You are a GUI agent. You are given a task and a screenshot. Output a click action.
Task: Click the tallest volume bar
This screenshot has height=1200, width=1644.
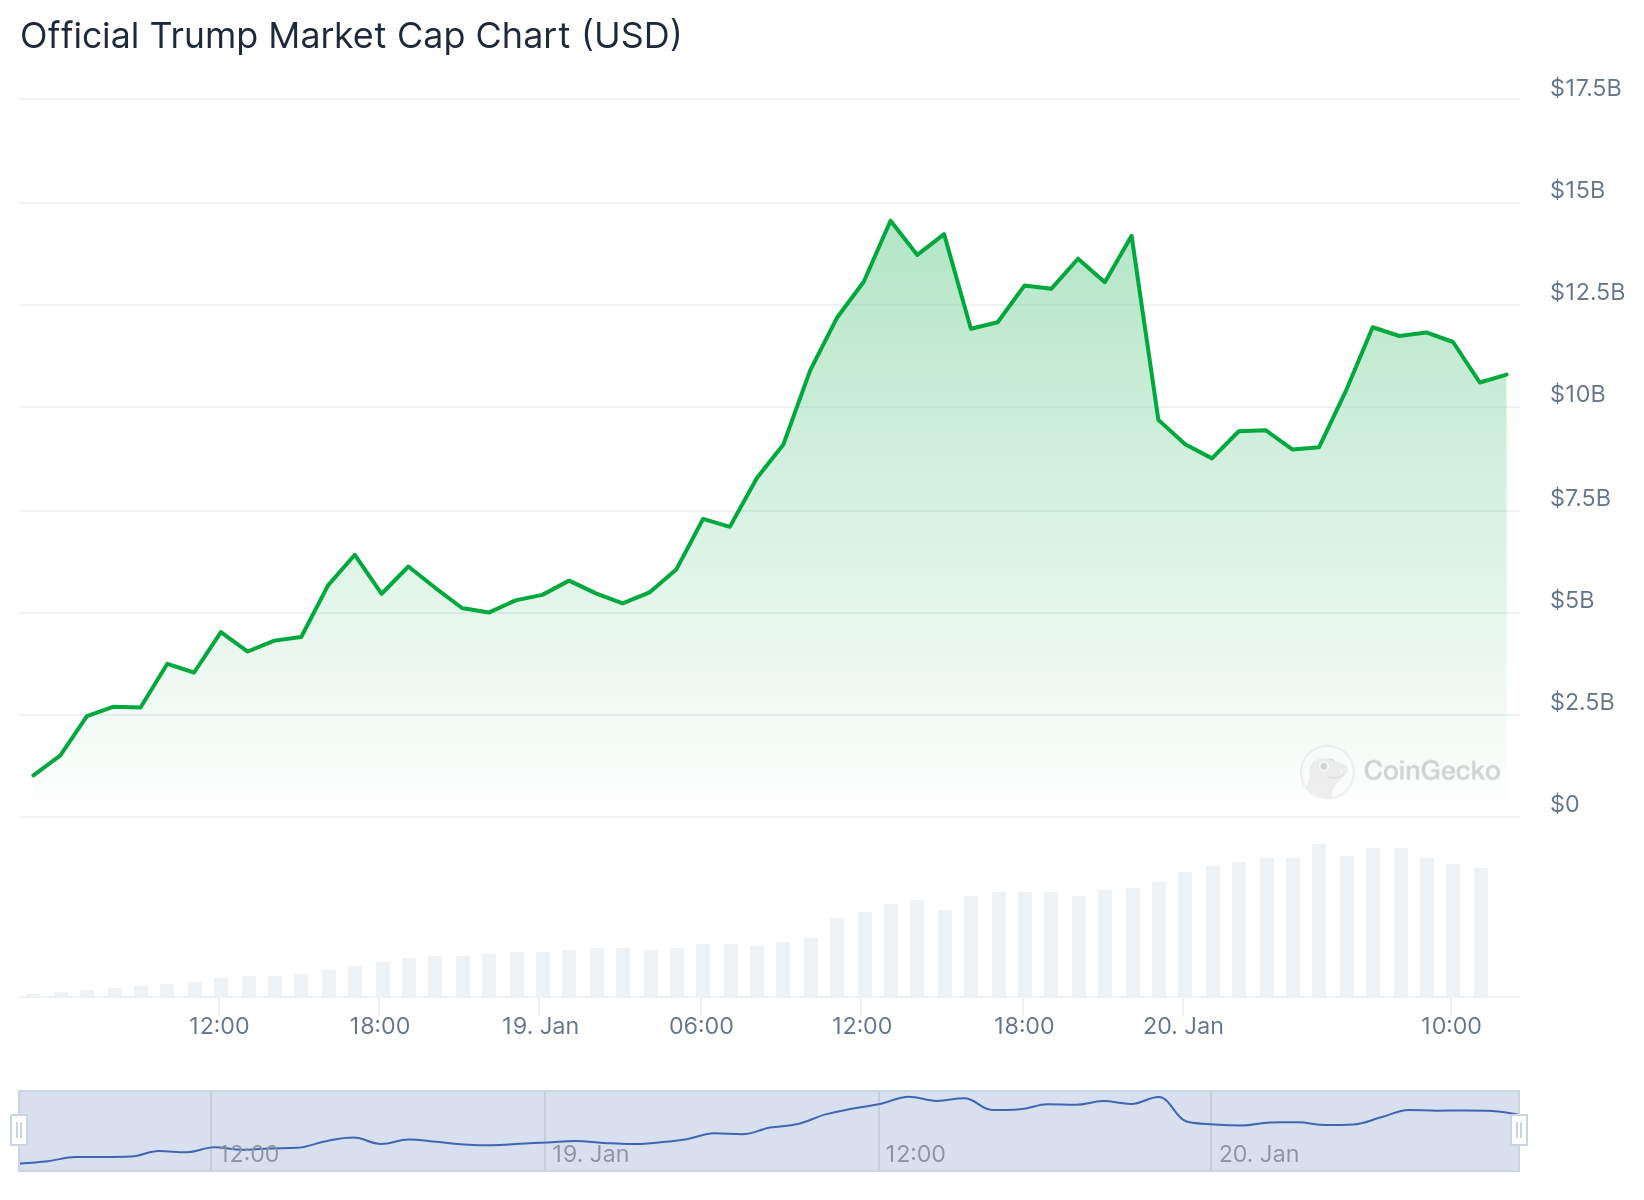(1319, 920)
